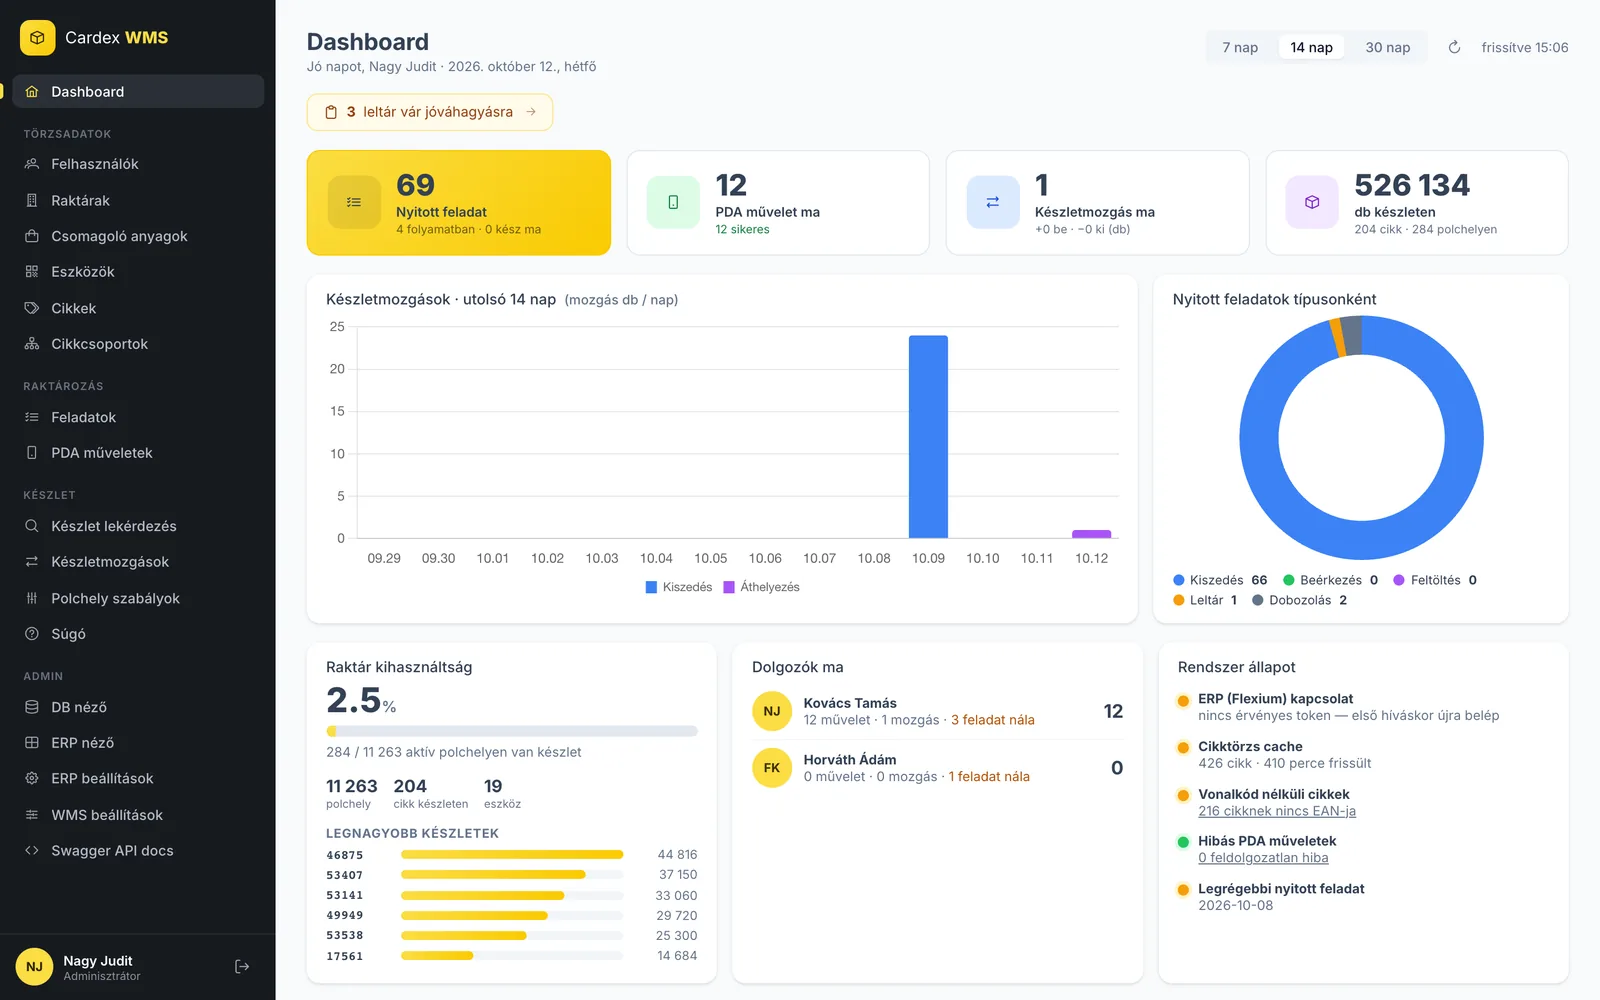Open Swagger API docs menu entry
The image size is (1600, 1000).
point(138,851)
